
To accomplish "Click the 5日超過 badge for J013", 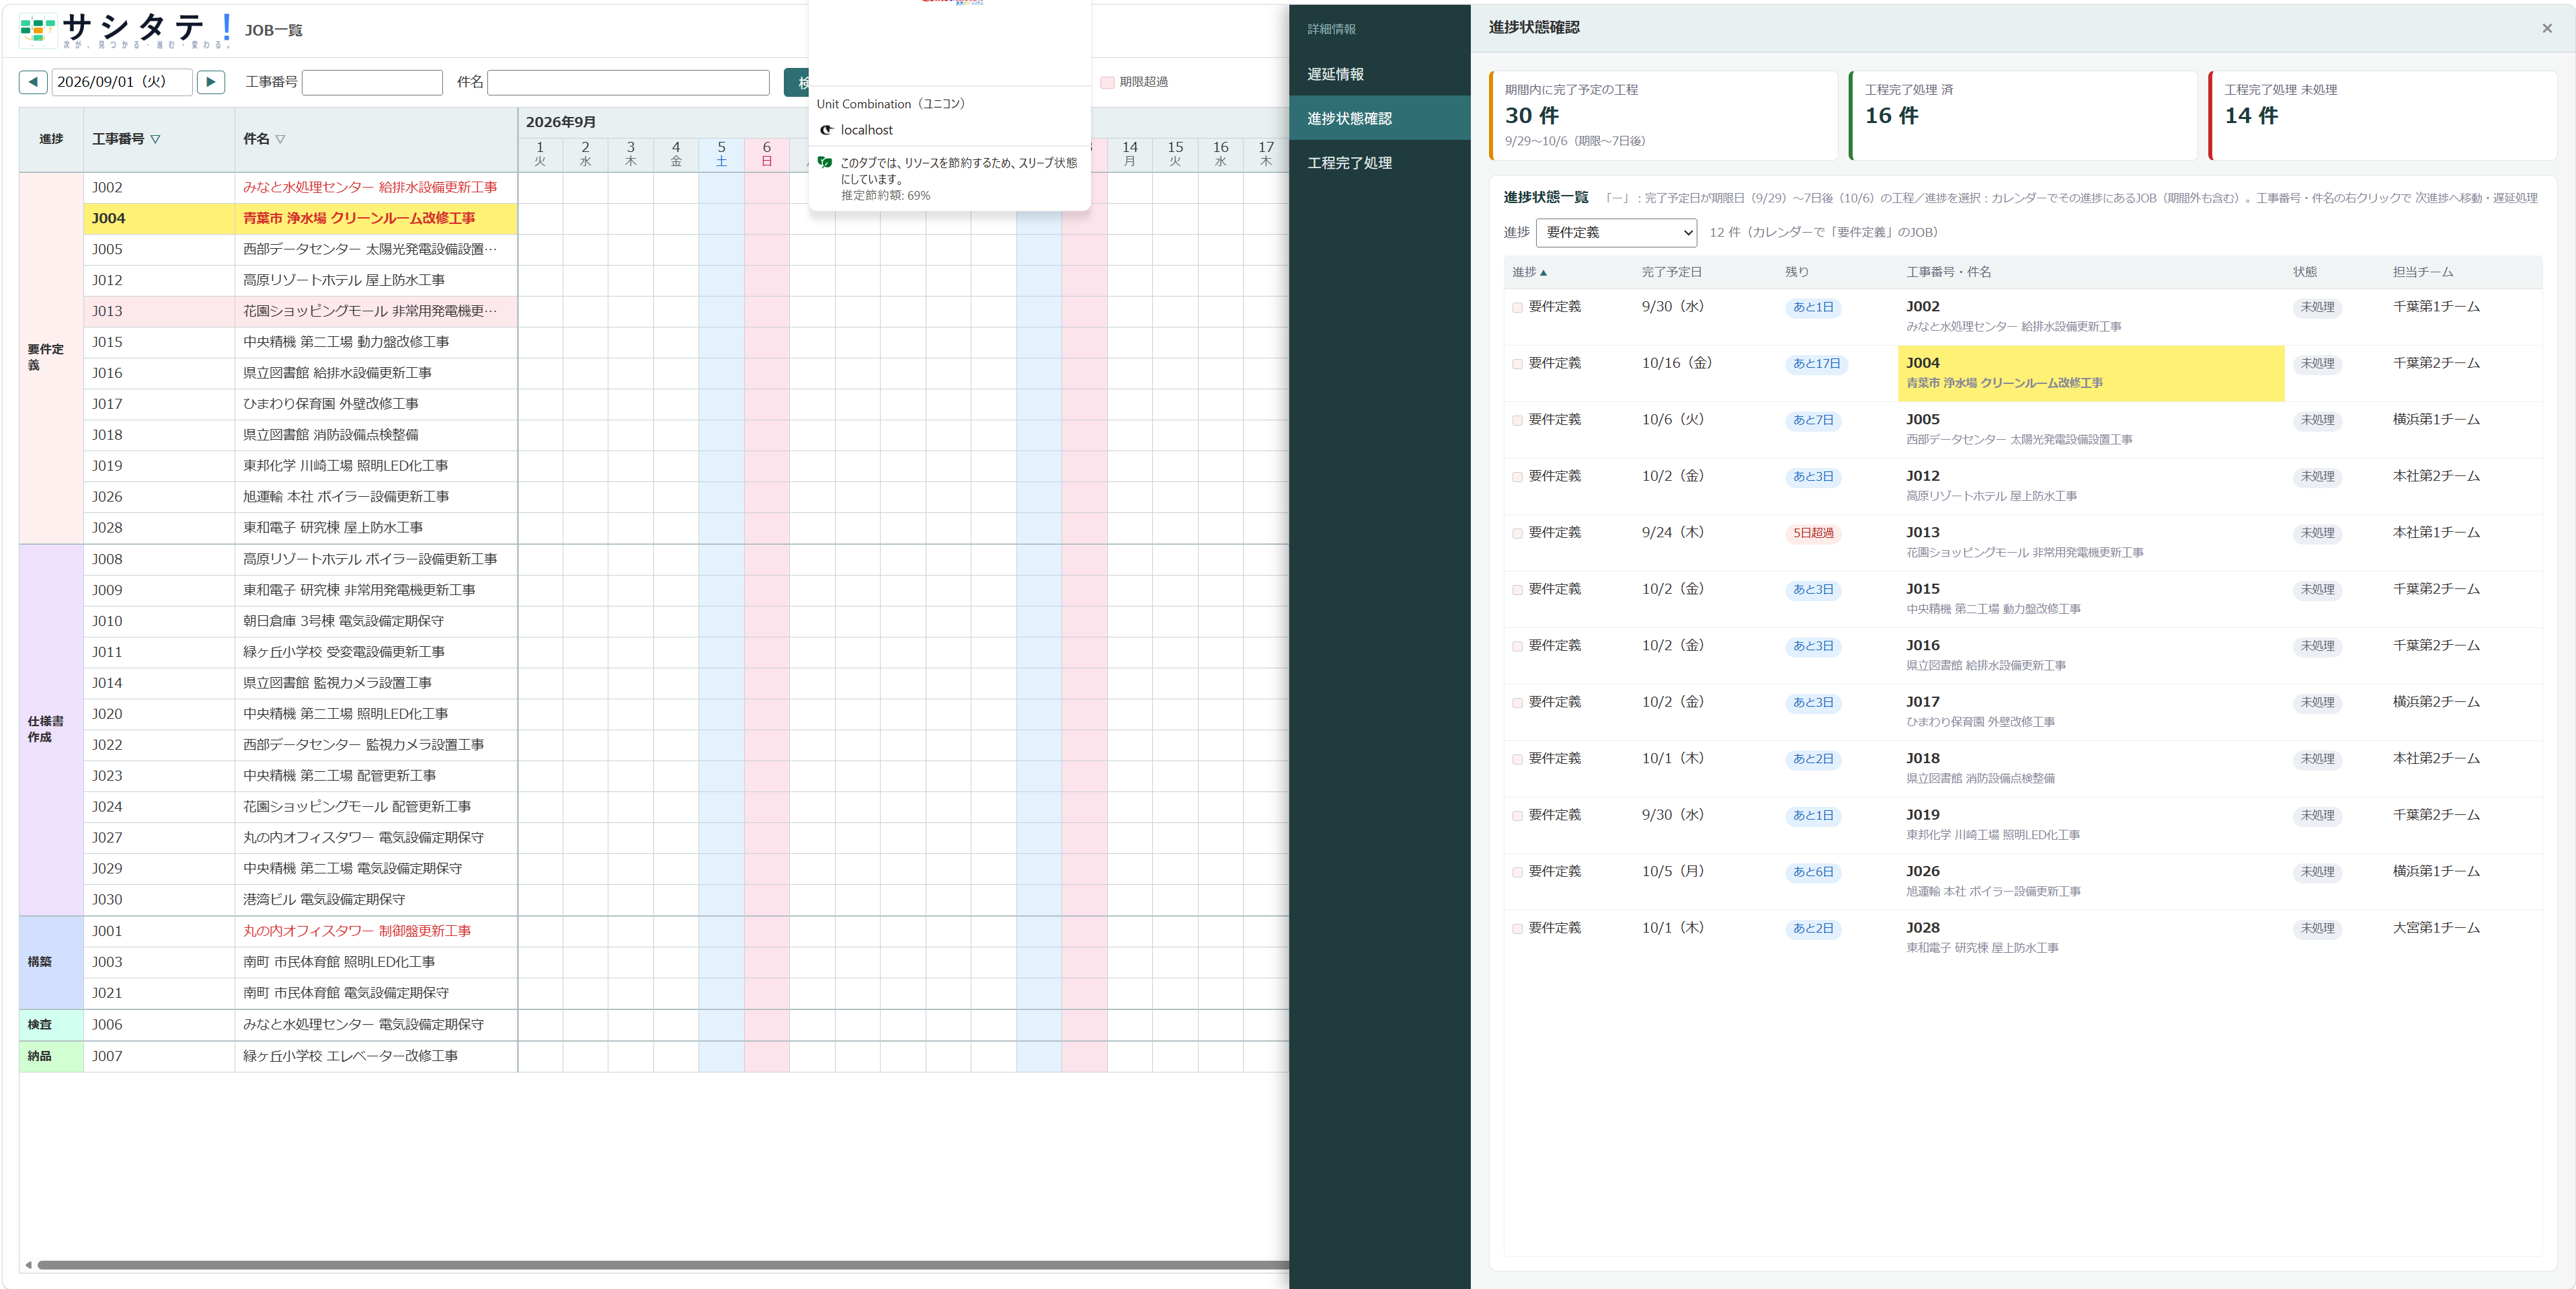I will point(1812,533).
